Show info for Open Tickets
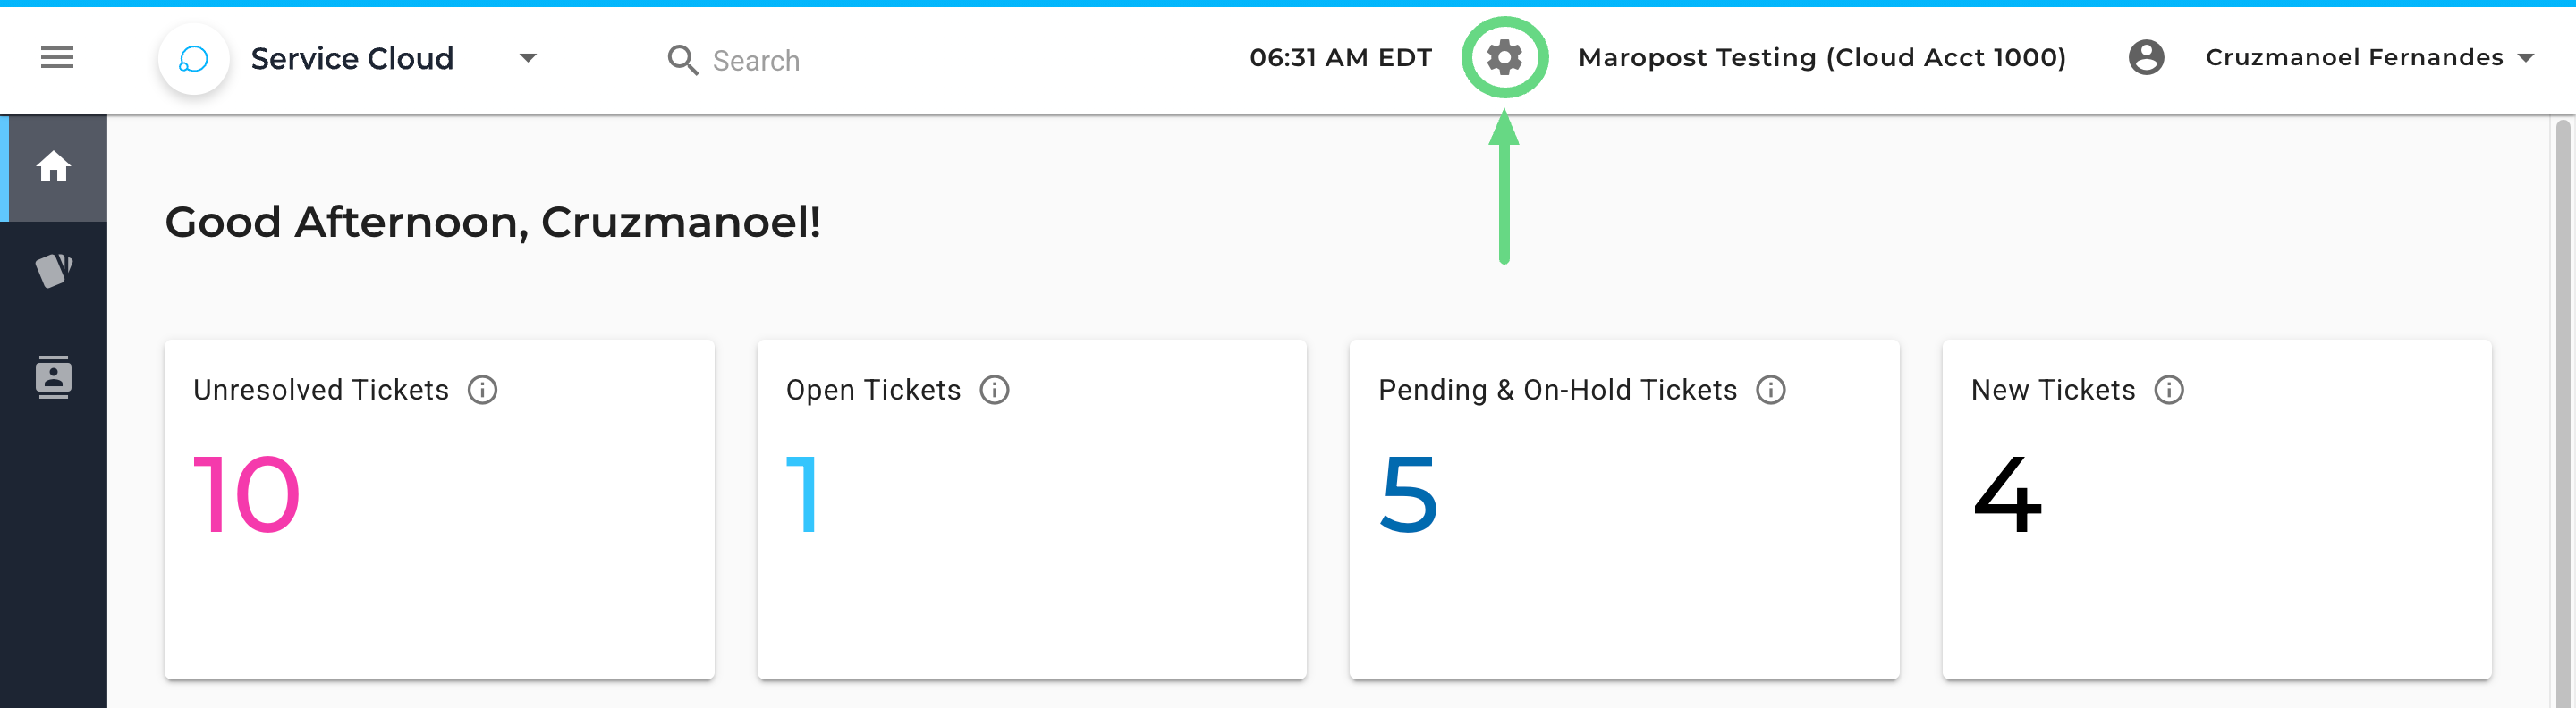2576x708 pixels. (x=994, y=390)
